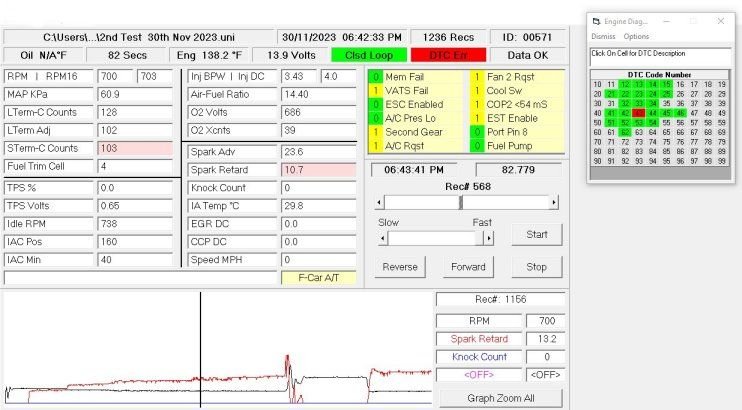Click the red DTC code 43 cell
742x410 pixels.
click(x=638, y=113)
